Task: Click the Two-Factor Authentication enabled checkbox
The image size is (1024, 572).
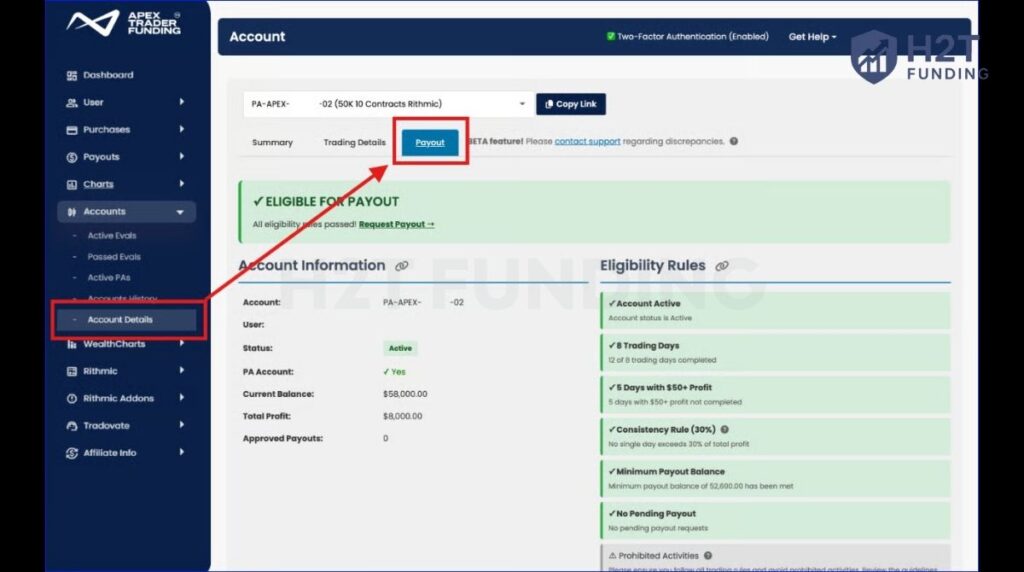Action: click(x=611, y=37)
